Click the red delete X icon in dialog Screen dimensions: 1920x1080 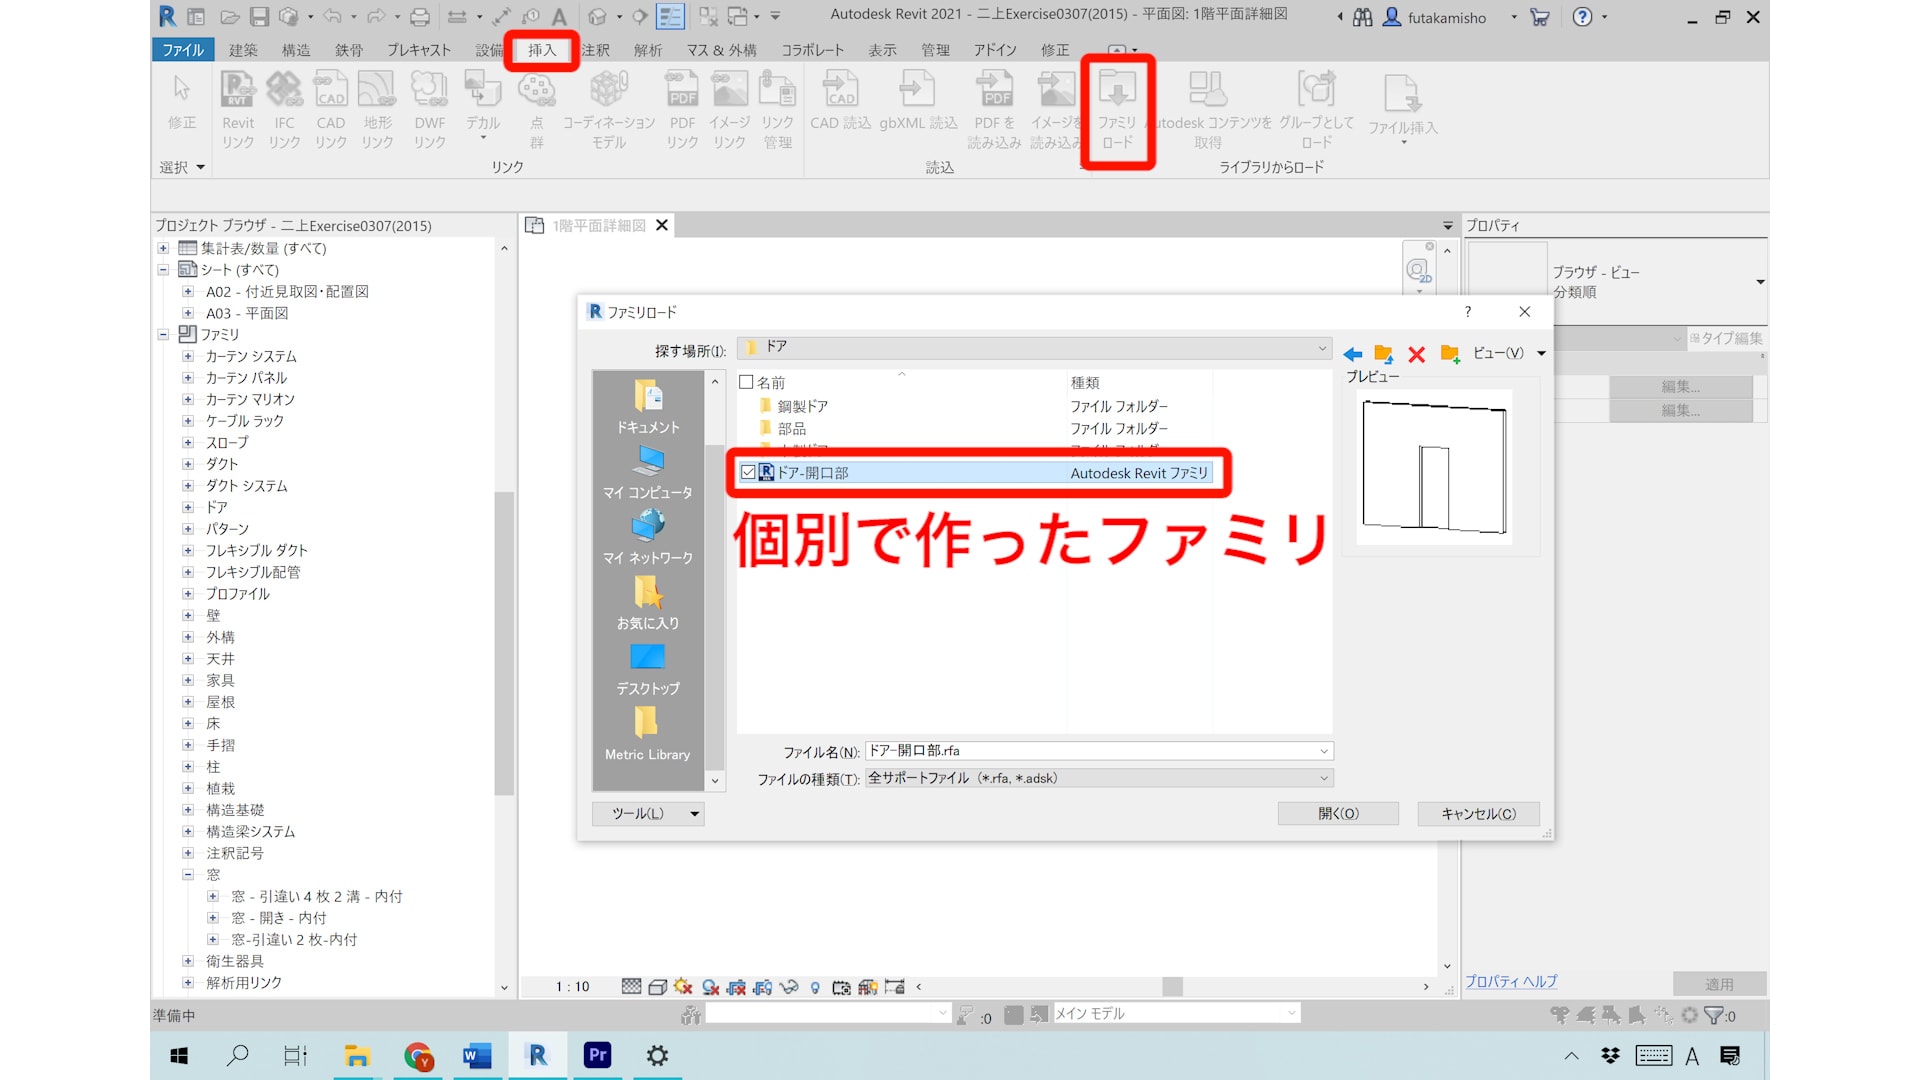1416,354
